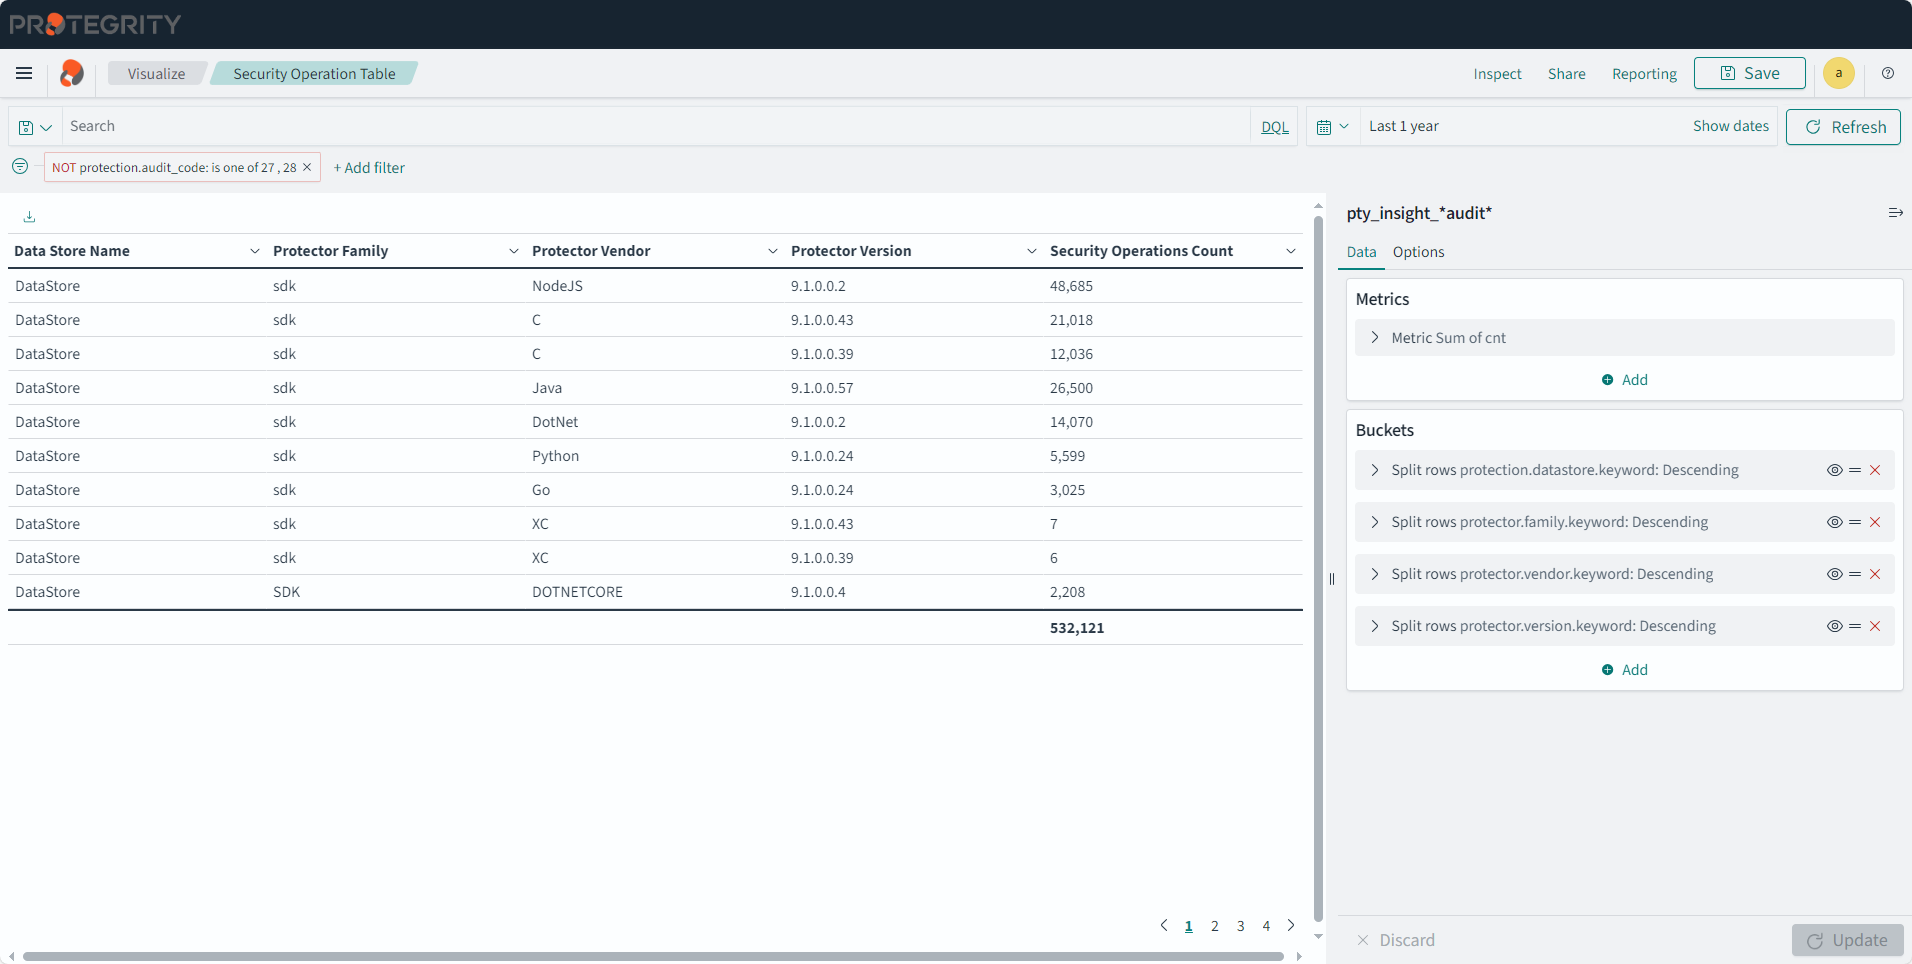Open the saved queries menu icon
This screenshot has width=1912, height=964.
coord(35,127)
